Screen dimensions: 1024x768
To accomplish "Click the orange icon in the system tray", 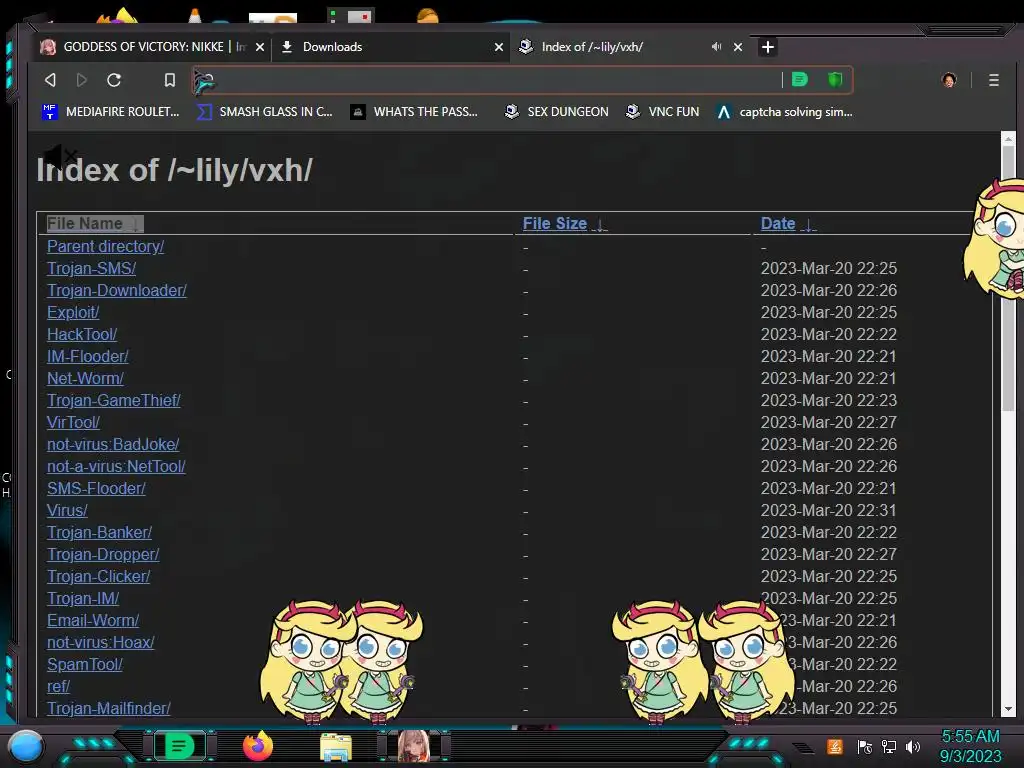I will [x=835, y=746].
